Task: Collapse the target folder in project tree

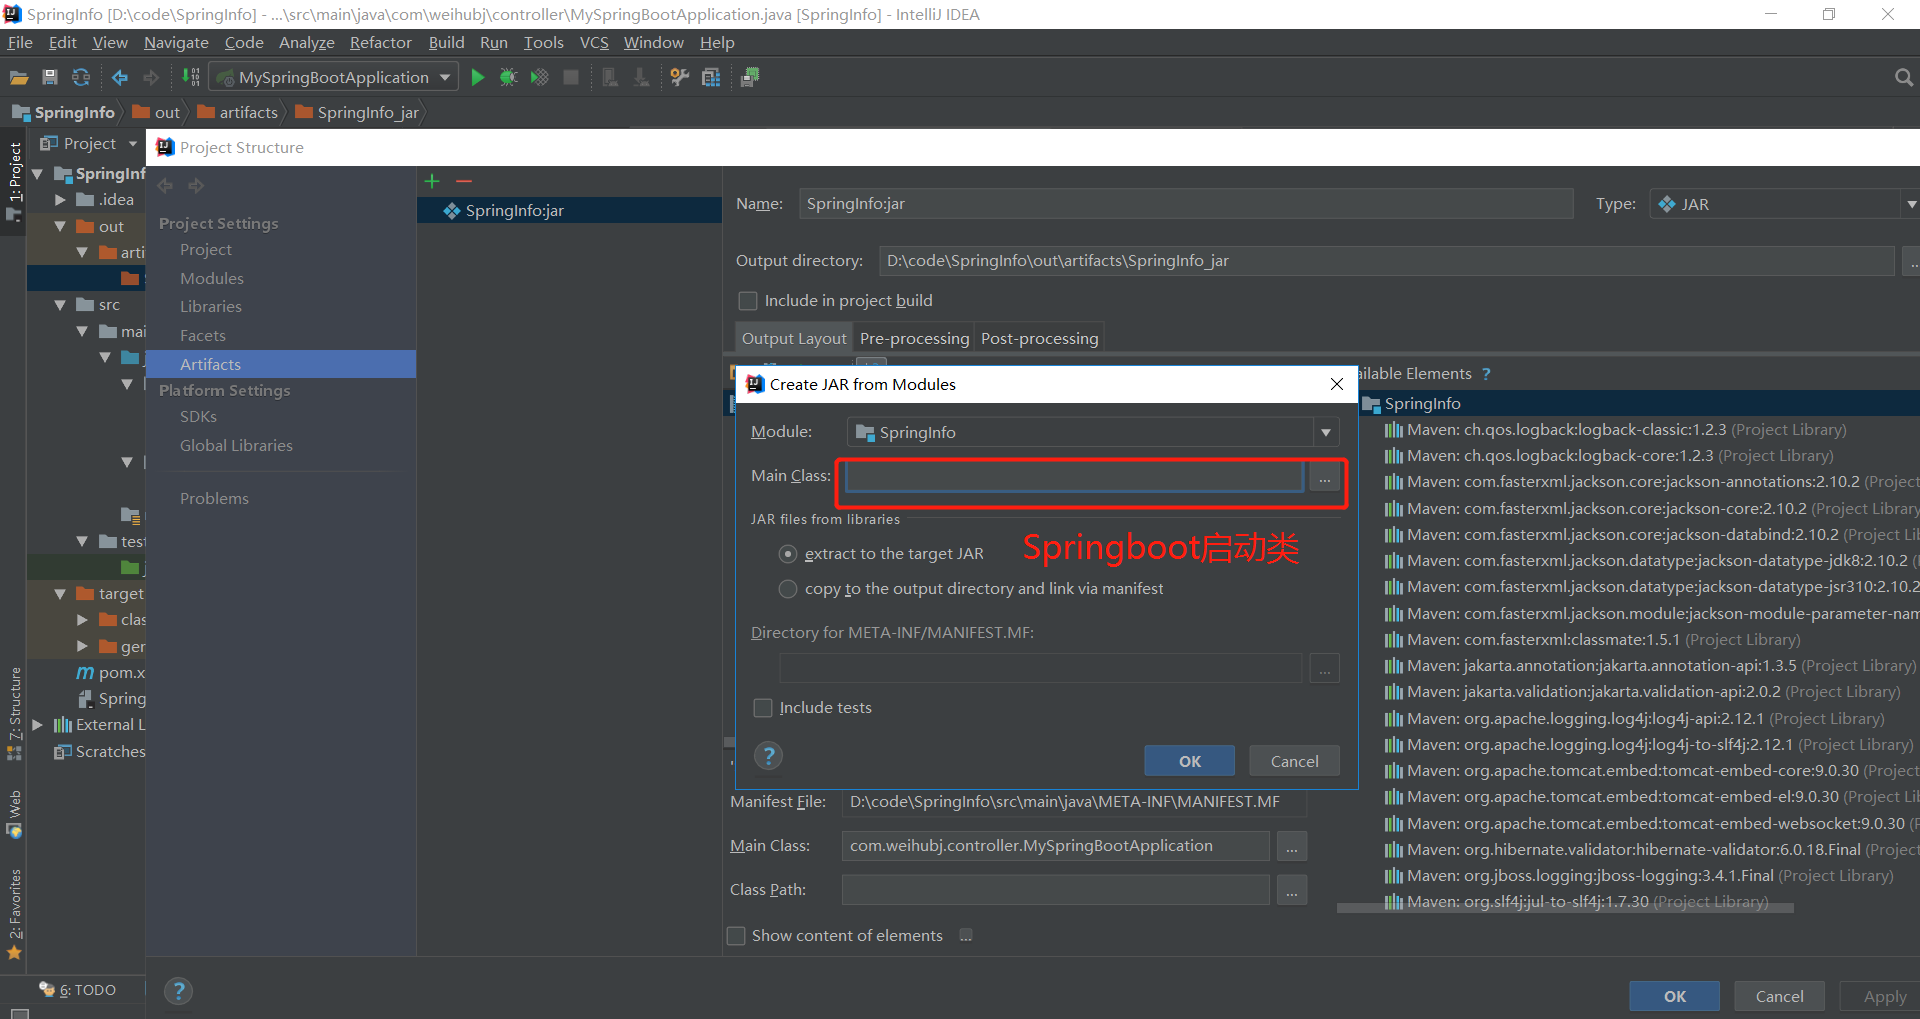Action: (60, 594)
